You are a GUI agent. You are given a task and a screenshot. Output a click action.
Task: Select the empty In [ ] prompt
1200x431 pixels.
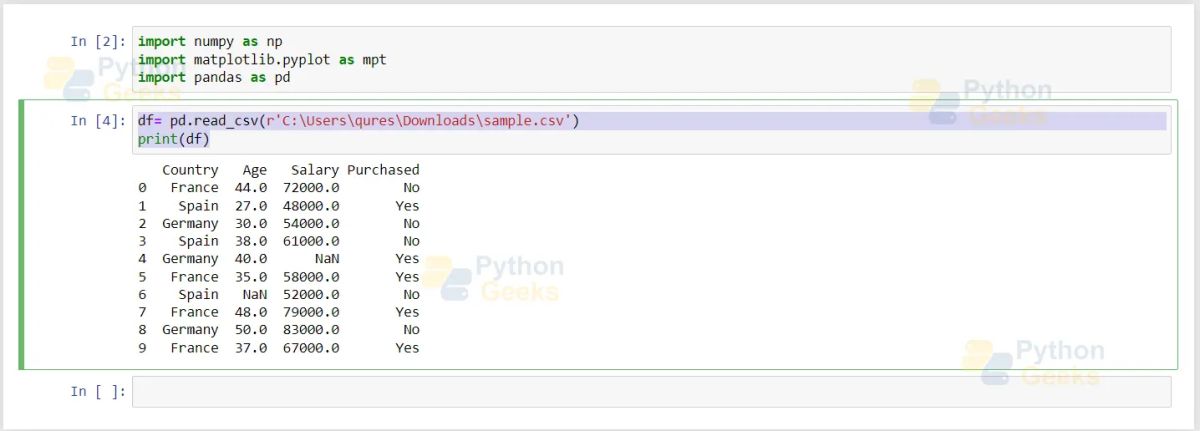(x=98, y=392)
